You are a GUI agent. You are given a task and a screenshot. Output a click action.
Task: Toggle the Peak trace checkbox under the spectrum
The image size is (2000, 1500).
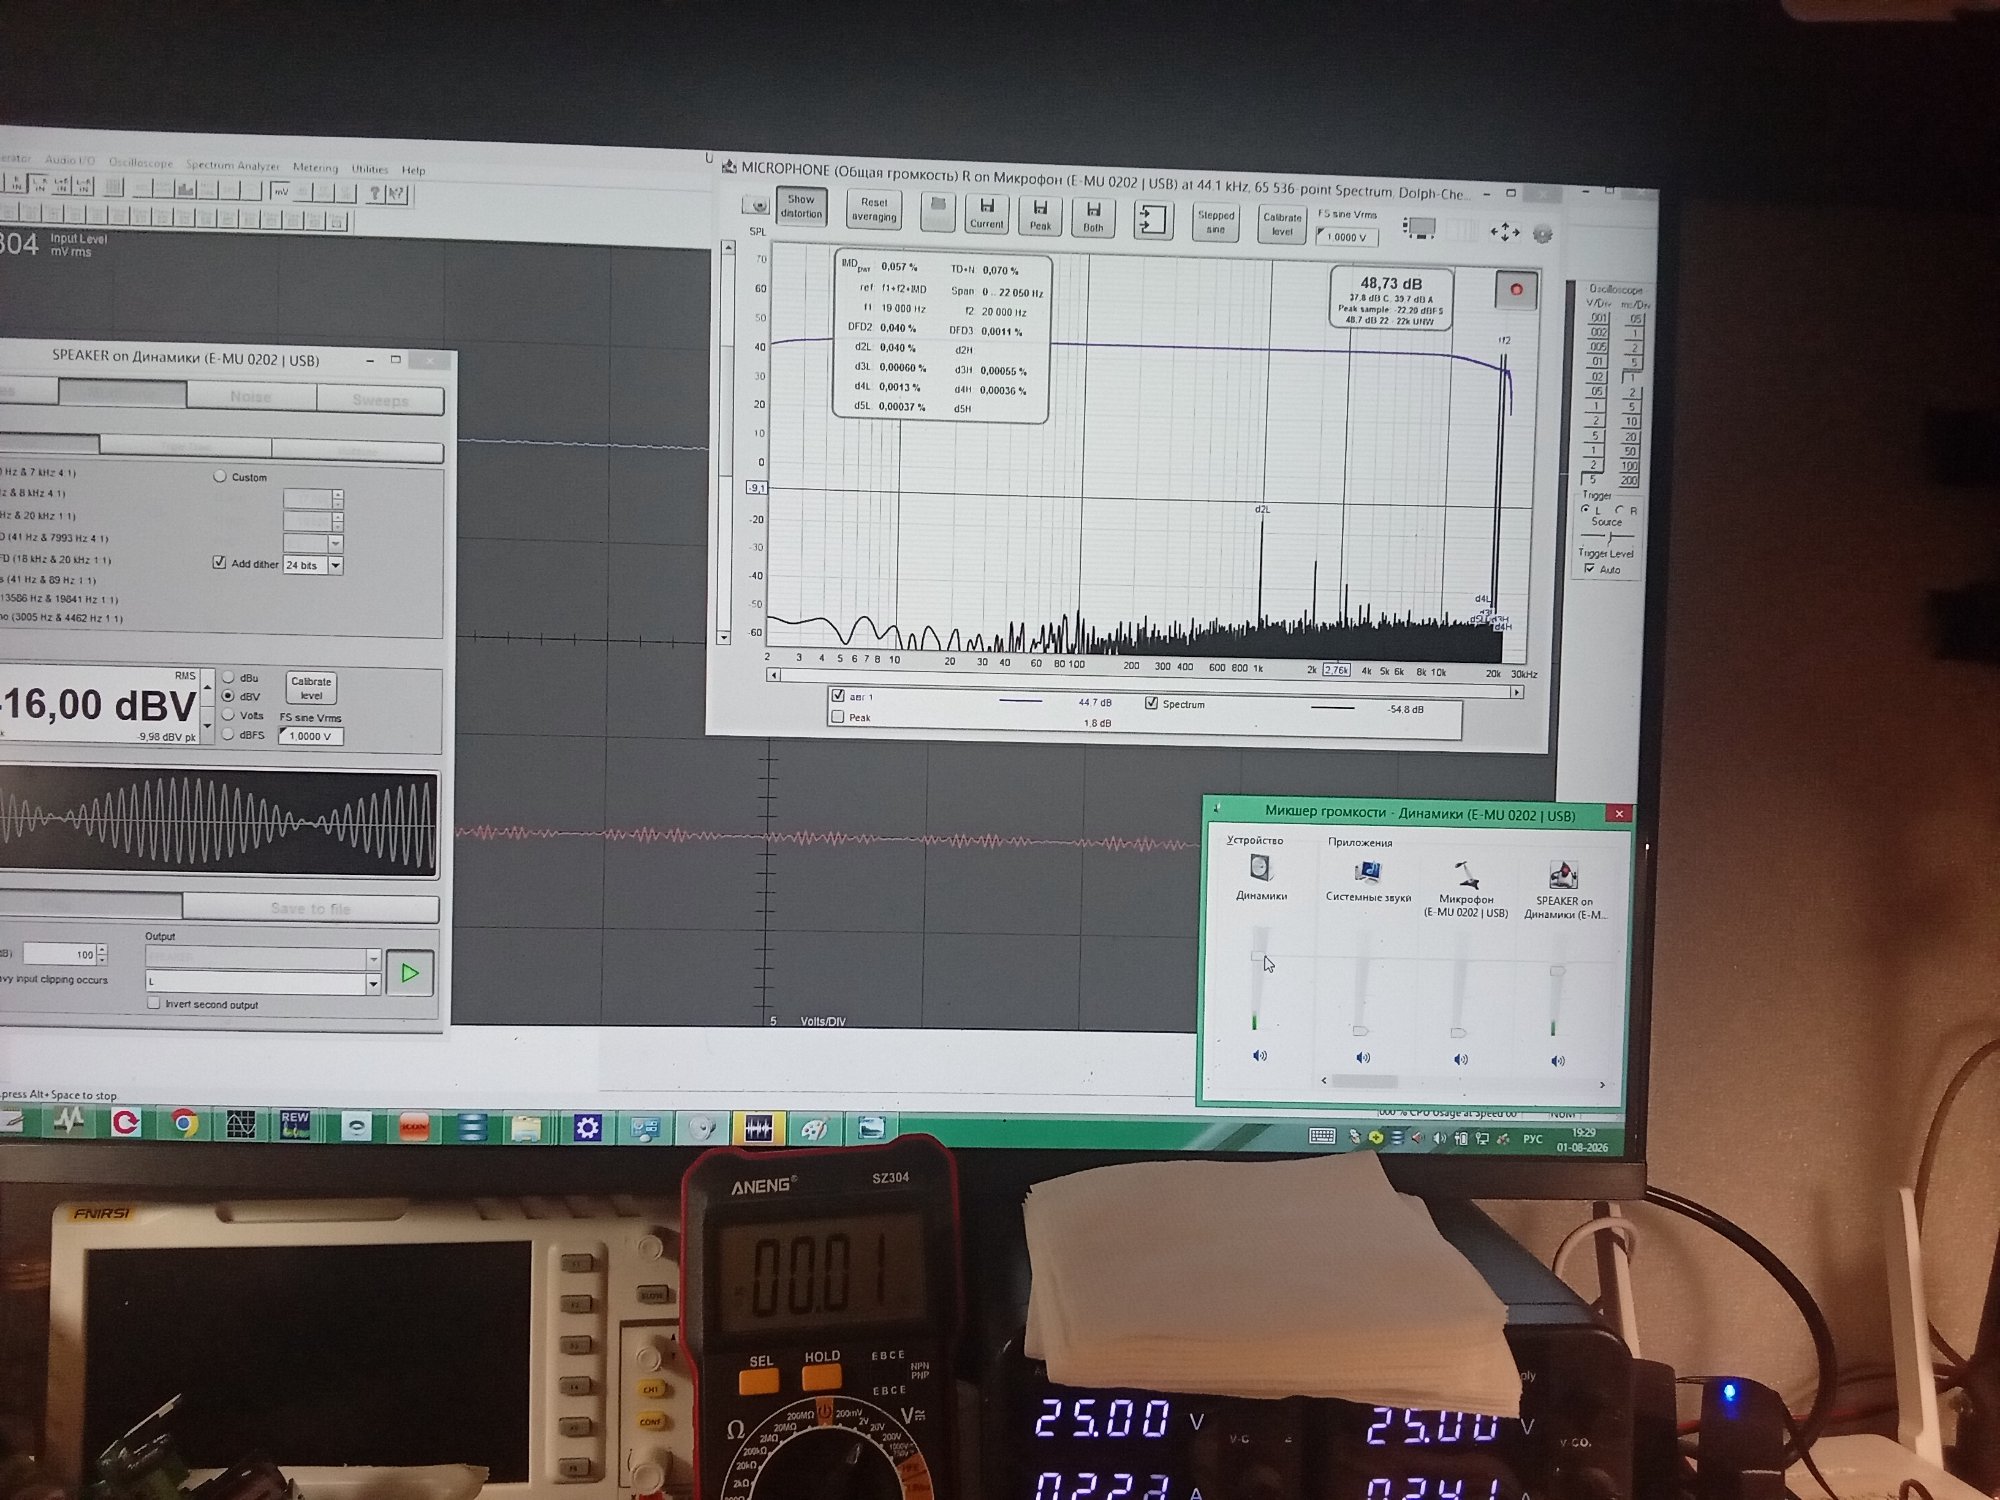[838, 717]
